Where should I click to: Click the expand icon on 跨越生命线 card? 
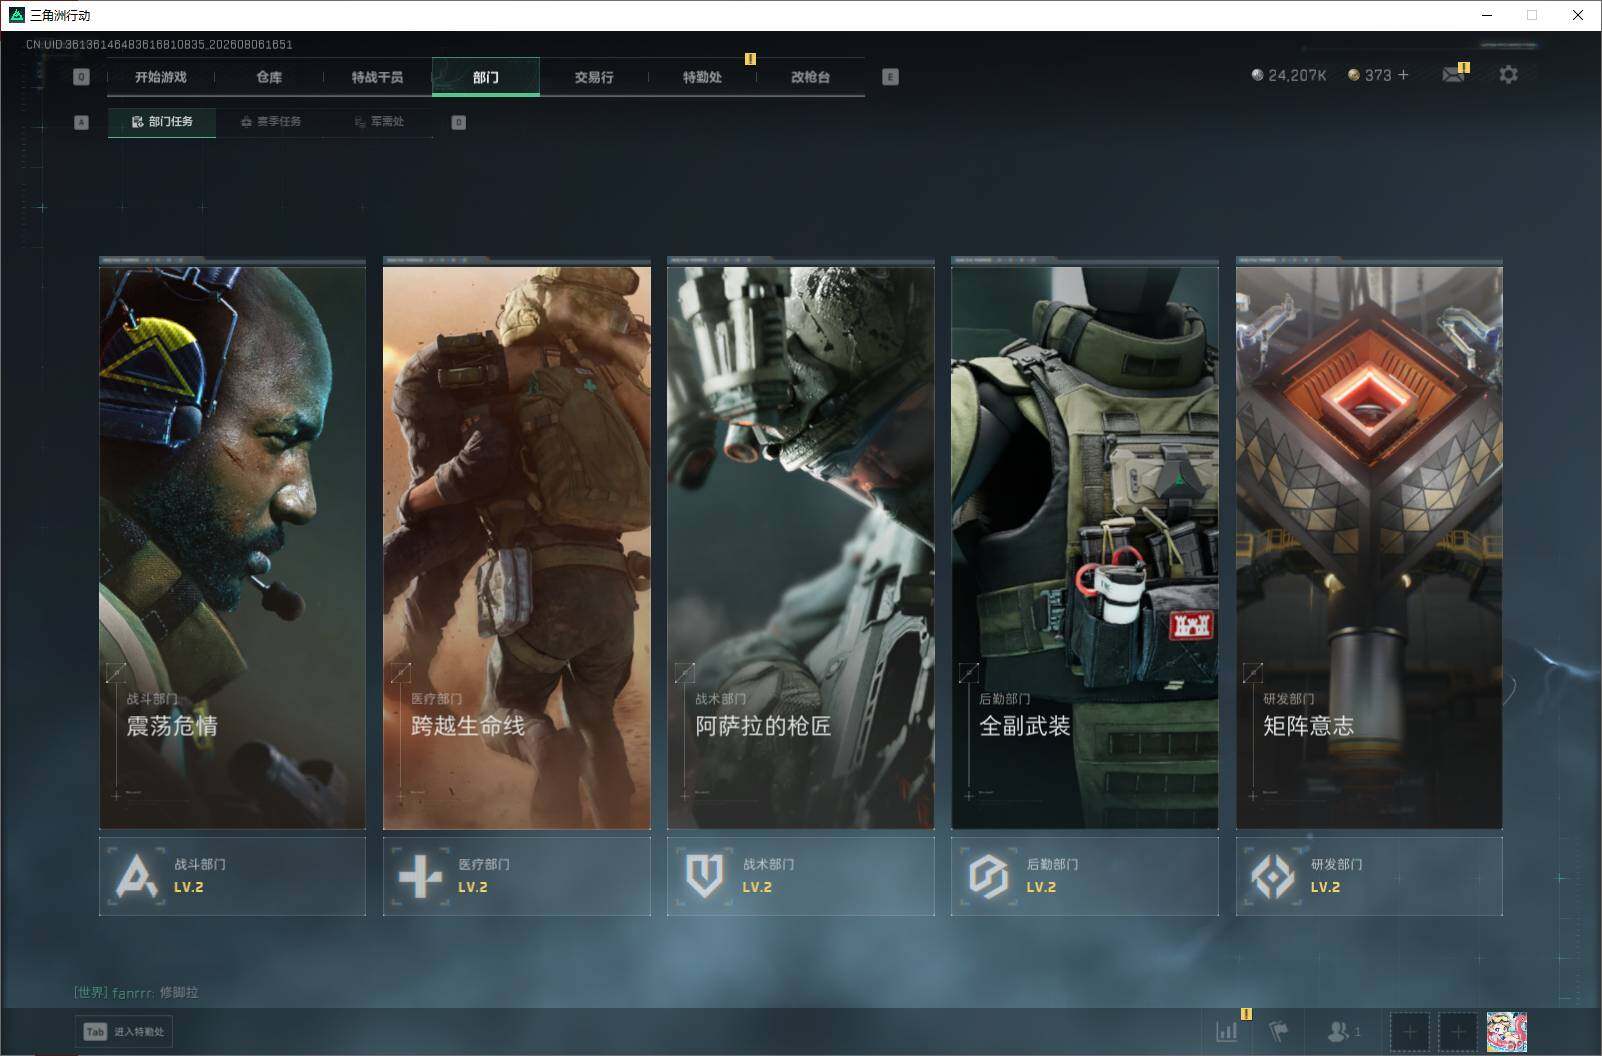(x=400, y=673)
